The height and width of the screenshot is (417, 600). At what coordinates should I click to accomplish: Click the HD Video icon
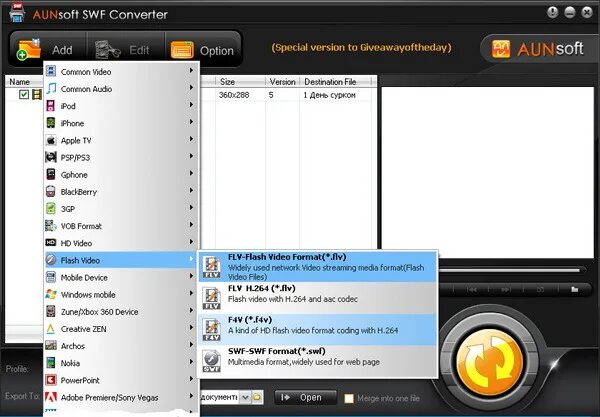(x=51, y=243)
